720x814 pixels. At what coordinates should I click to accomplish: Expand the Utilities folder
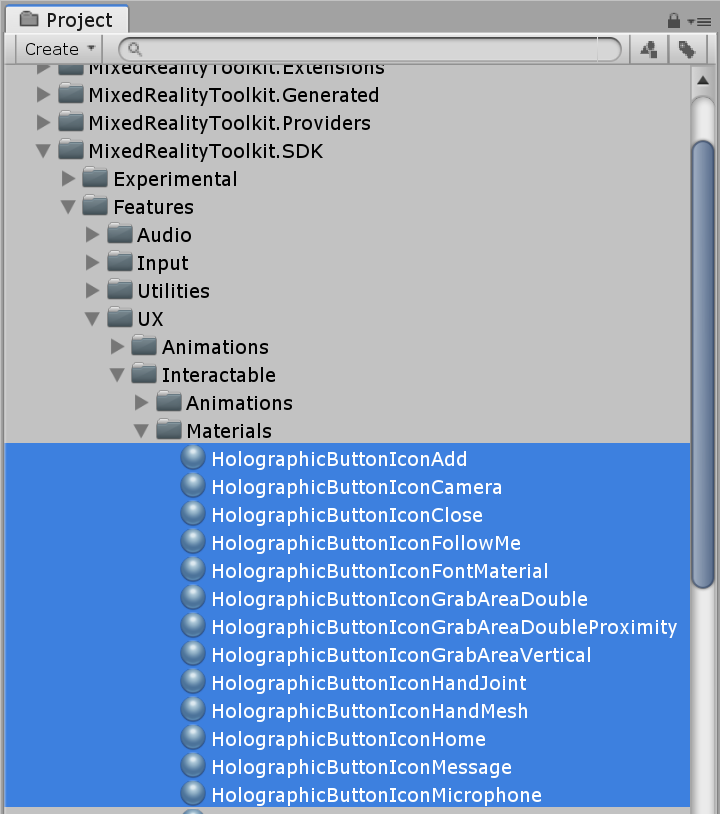(x=92, y=291)
